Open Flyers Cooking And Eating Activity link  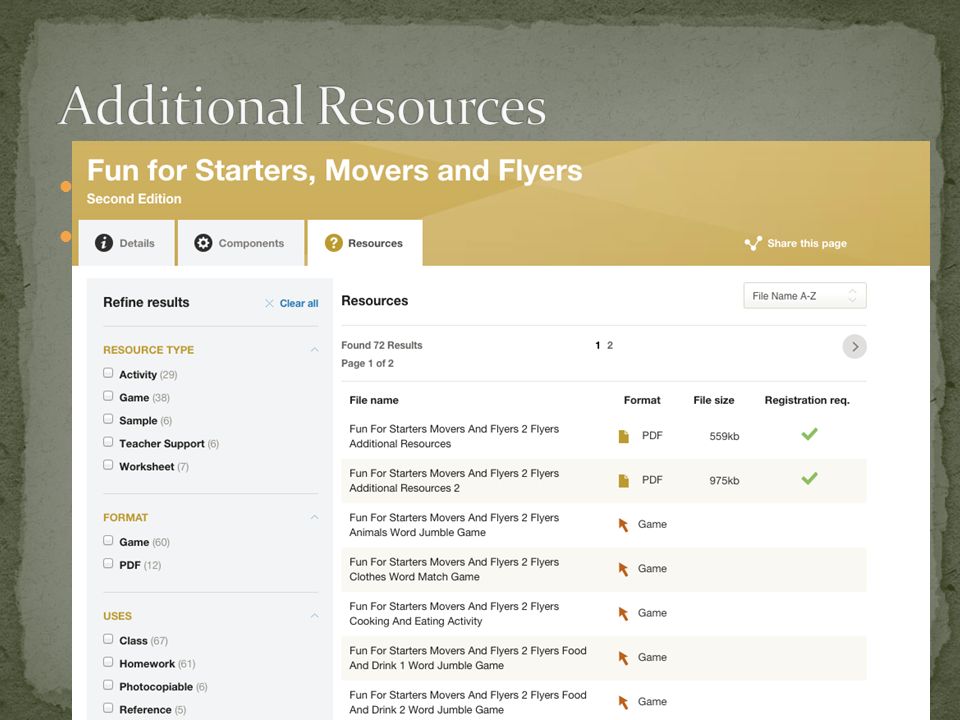pos(454,613)
